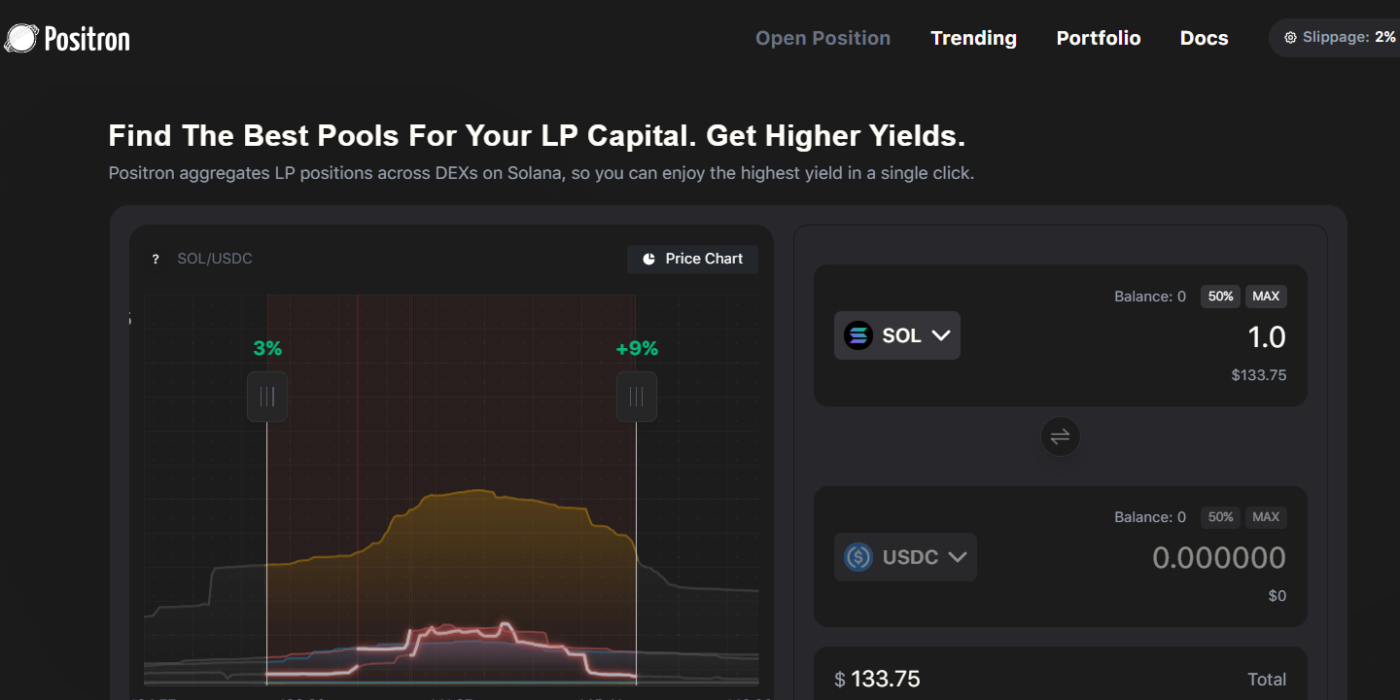Image resolution: width=1400 pixels, height=700 pixels.
Task: Click the right +9% range slider handle
Action: (636, 397)
